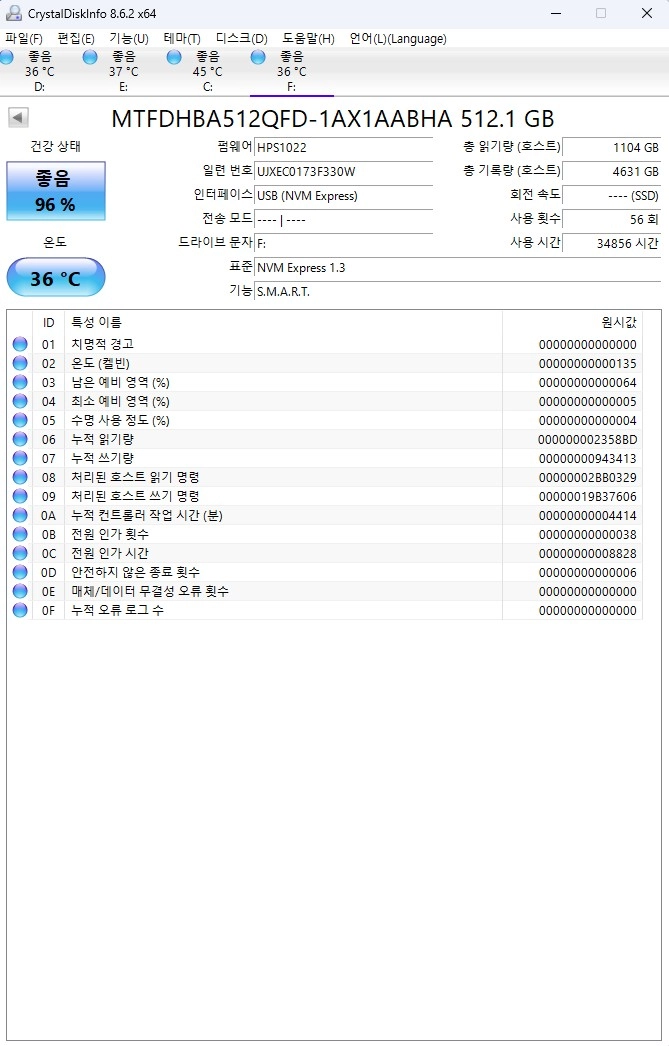Image resolution: width=669 pixels, height=1046 pixels.
Task: Click the serial number field UJXEC0173F330W
Action: (x=344, y=171)
